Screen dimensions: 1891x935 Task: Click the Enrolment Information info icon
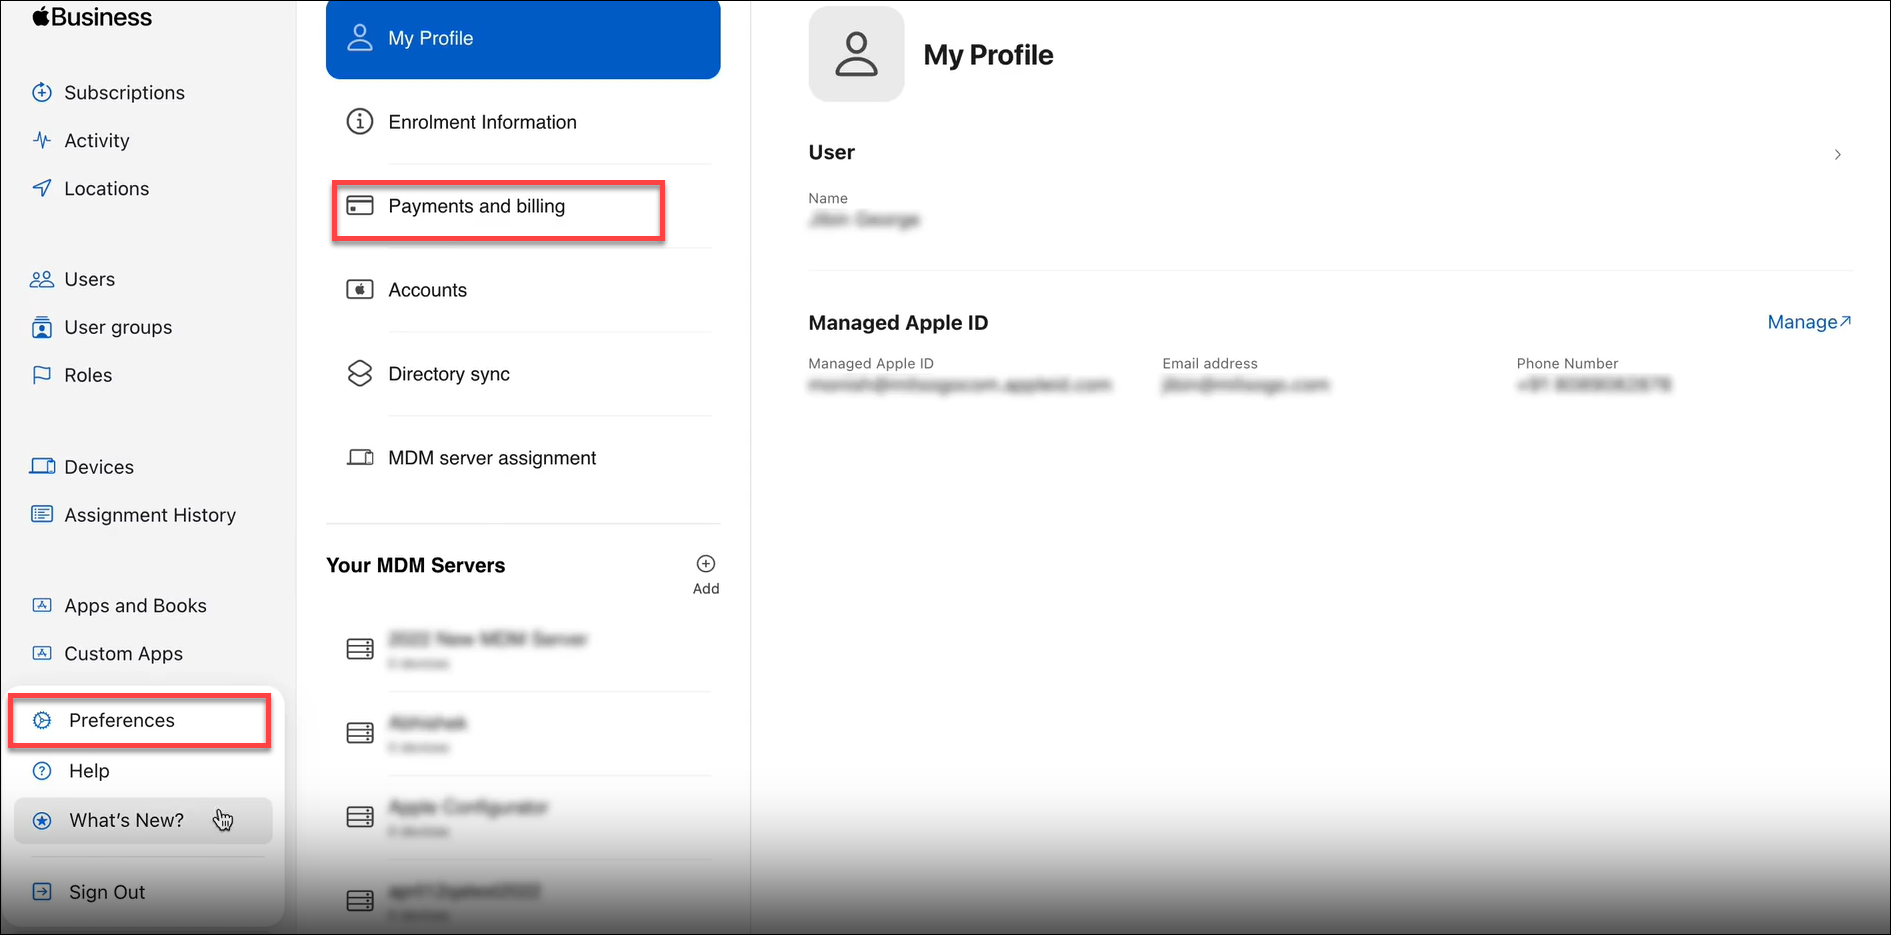pos(359,122)
